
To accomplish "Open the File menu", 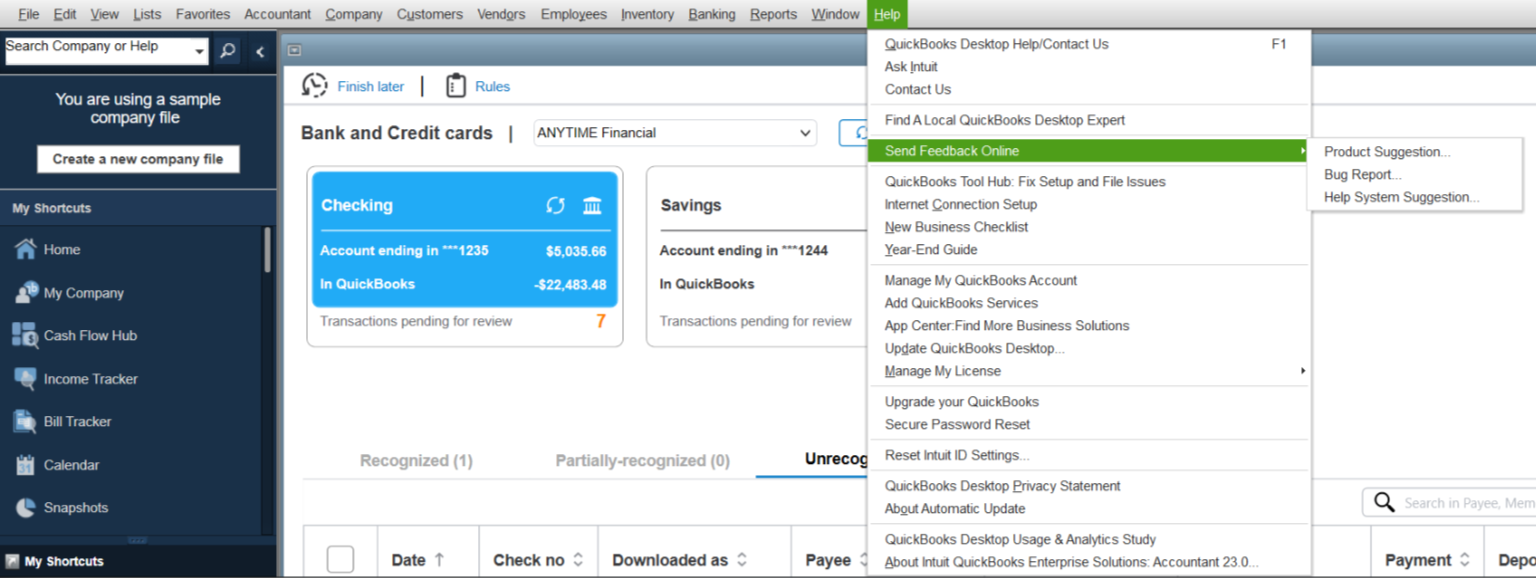I will click(x=29, y=14).
